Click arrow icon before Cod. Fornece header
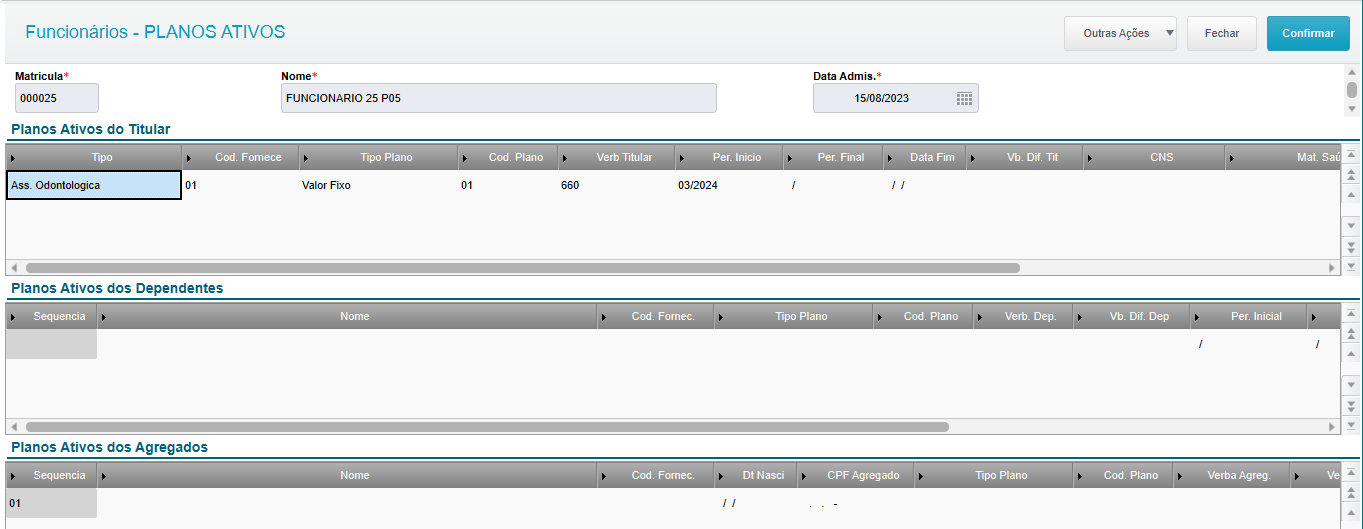This screenshot has width=1363, height=529. [189, 158]
